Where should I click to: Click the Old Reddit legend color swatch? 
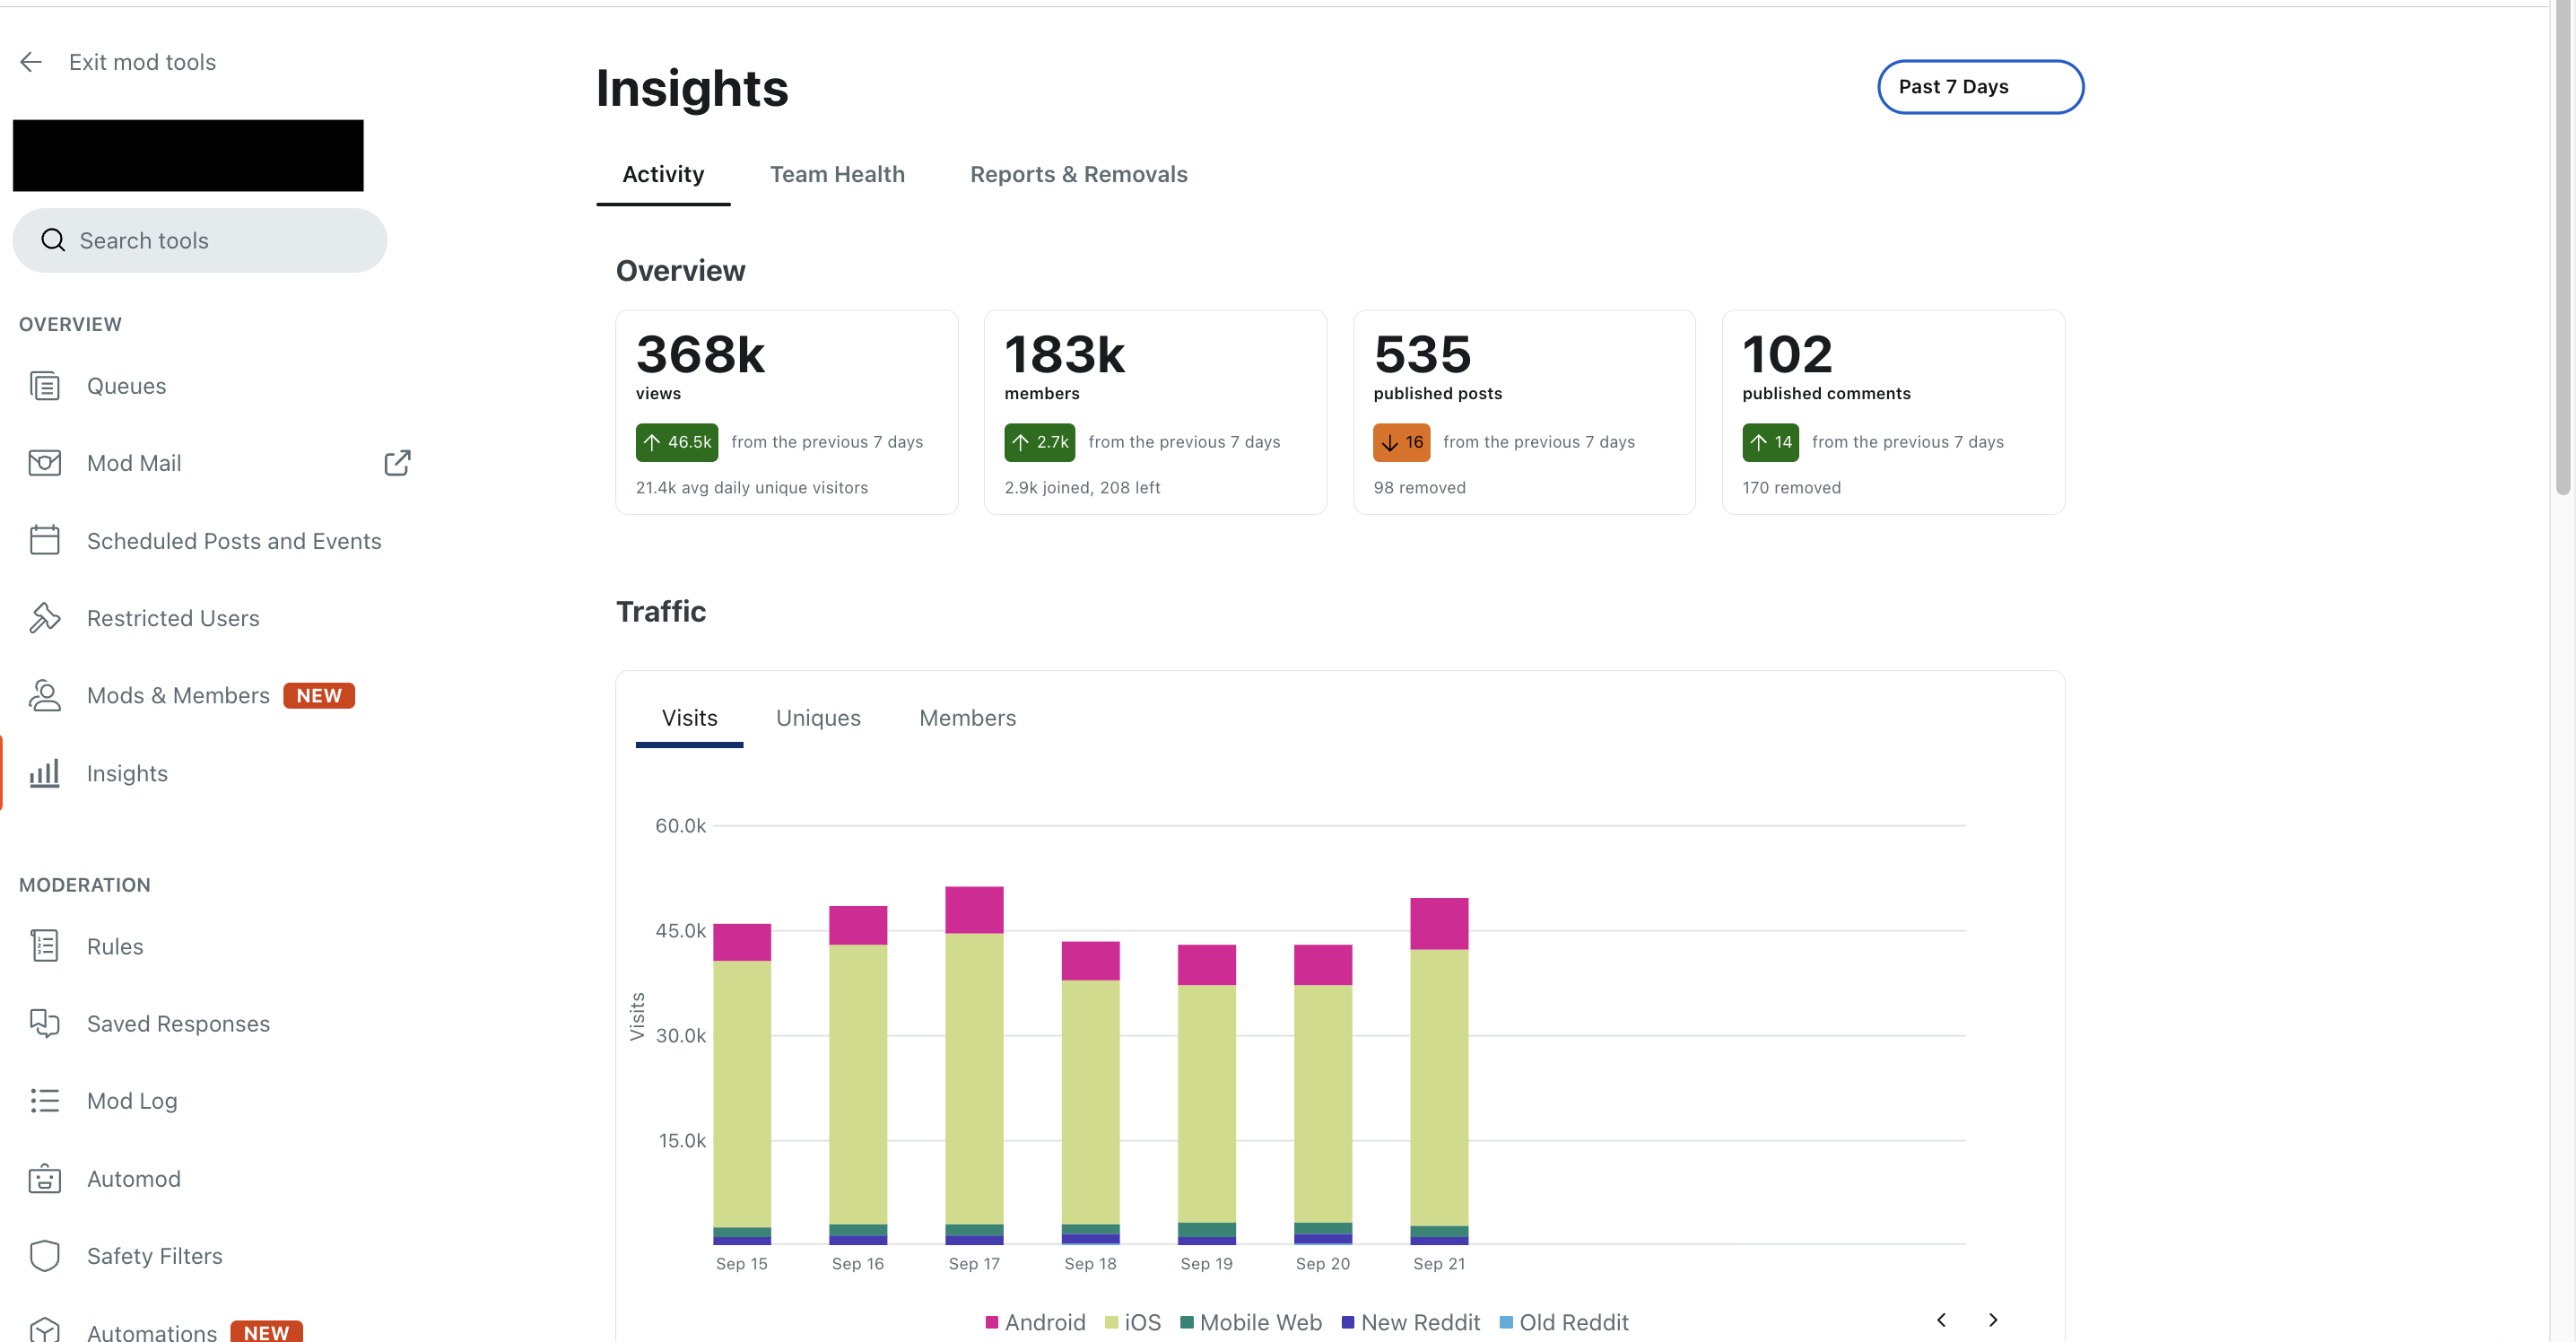[x=1506, y=1323]
